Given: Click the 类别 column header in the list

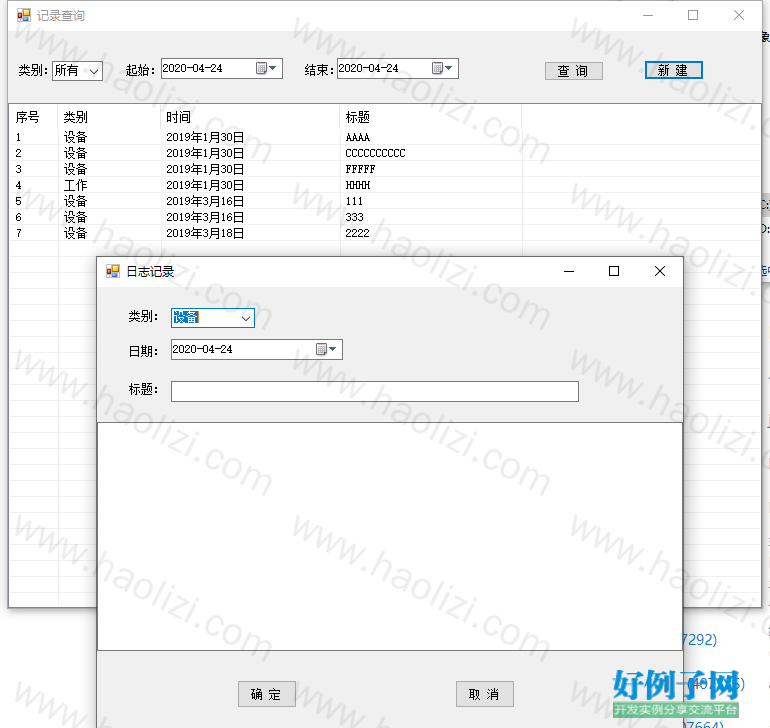Looking at the screenshot, I should pos(109,117).
